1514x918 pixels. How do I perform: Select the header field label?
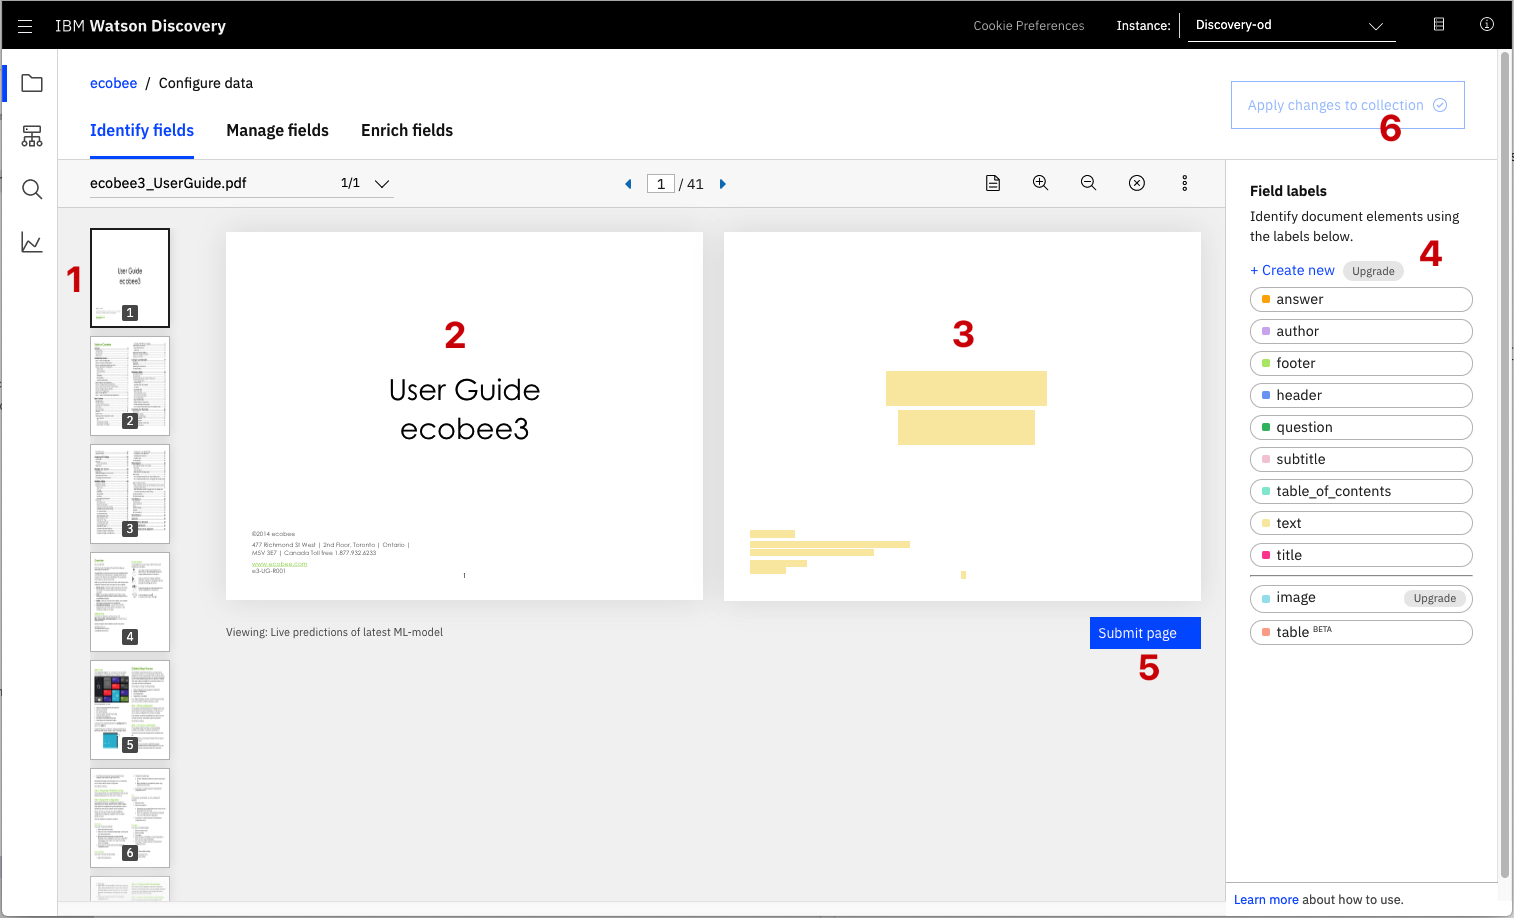(1361, 395)
